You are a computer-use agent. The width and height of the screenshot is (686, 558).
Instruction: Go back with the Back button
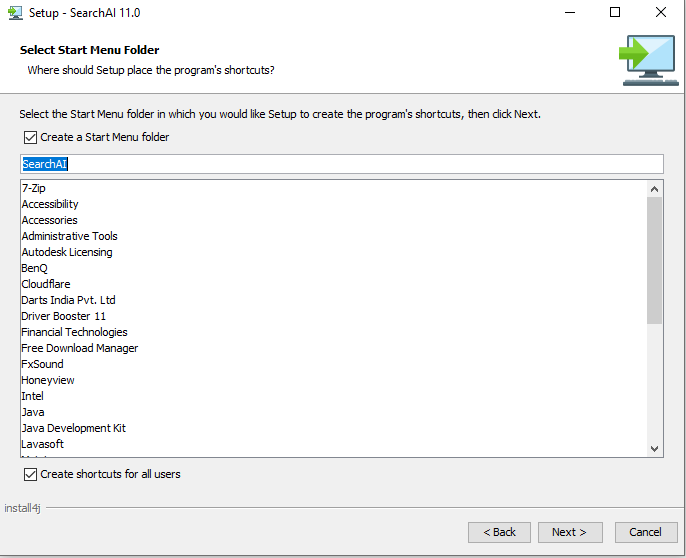499,532
